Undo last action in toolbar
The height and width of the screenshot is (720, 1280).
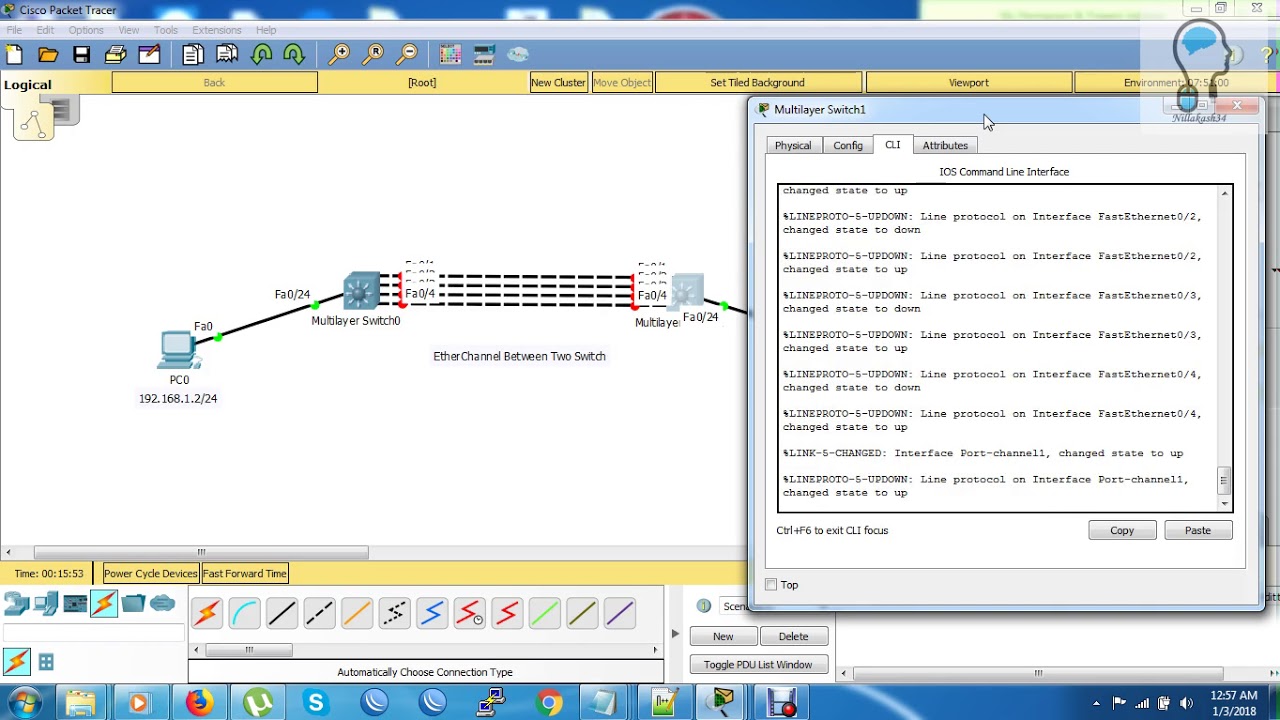click(261, 54)
